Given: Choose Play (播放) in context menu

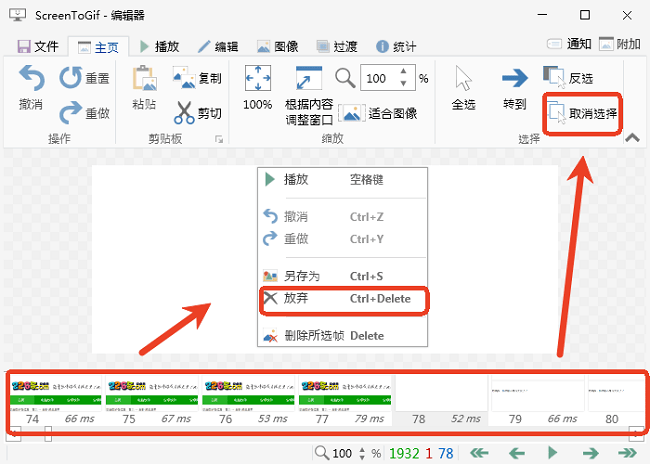Looking at the screenshot, I should click(x=342, y=180).
